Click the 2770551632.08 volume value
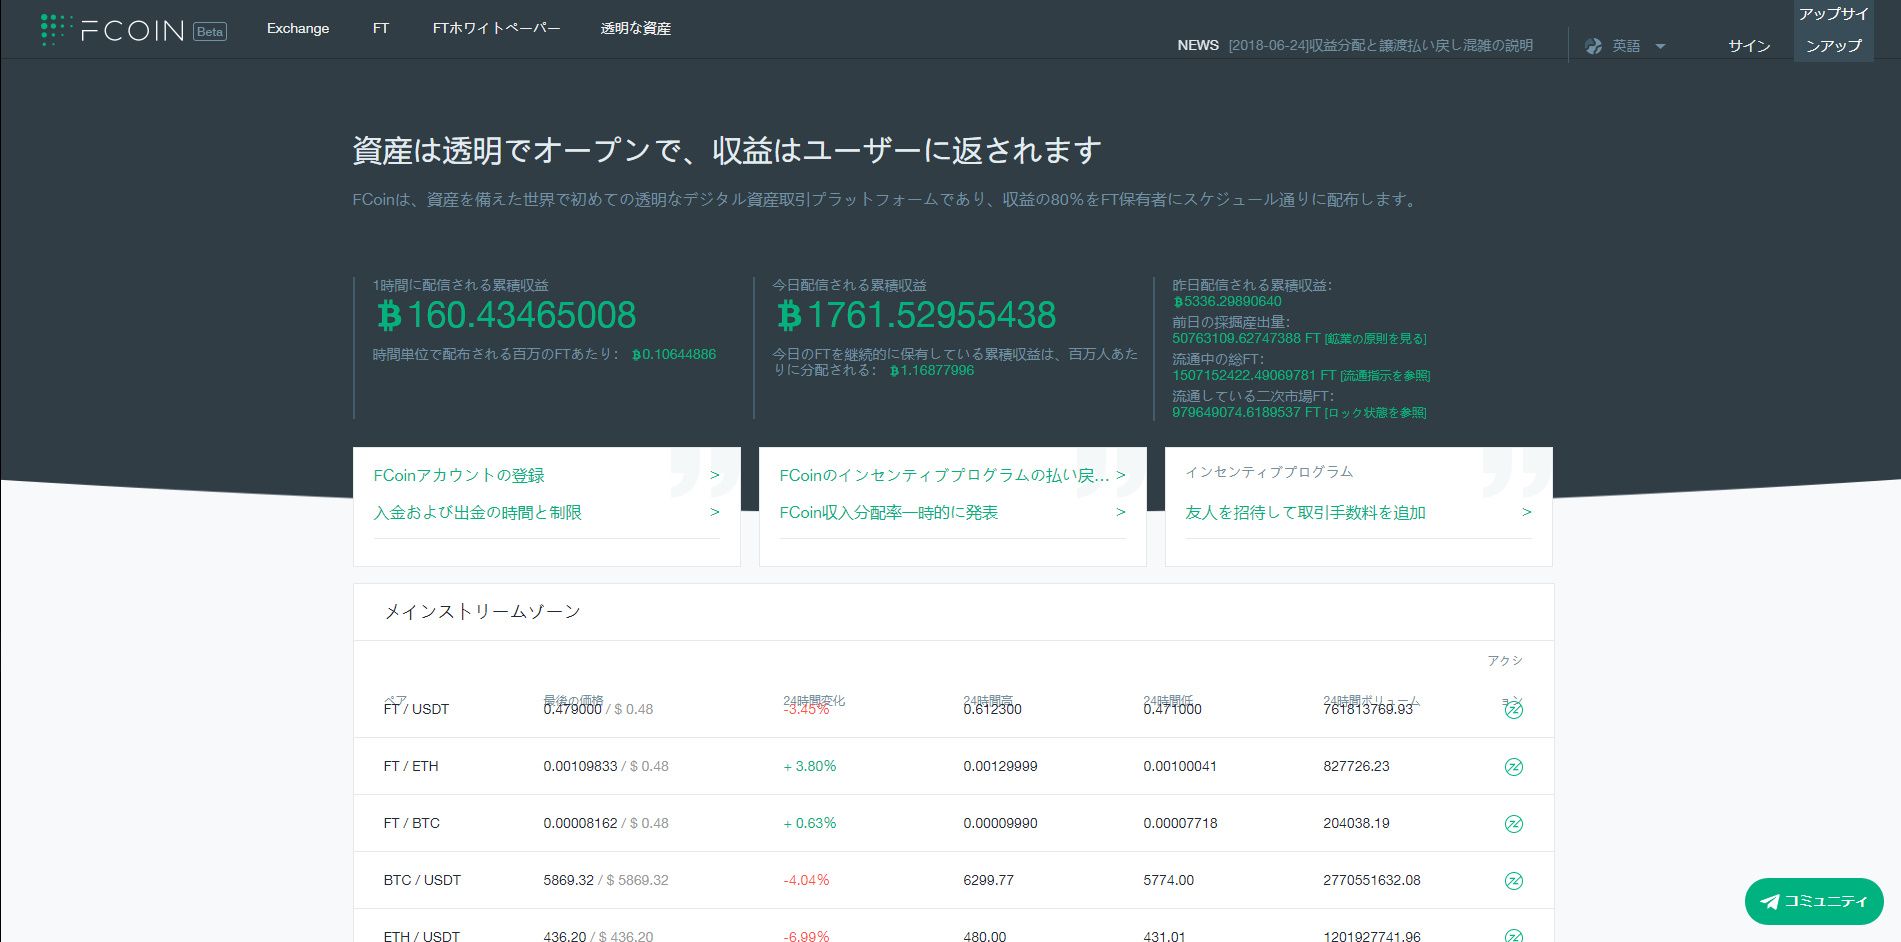 [1372, 880]
